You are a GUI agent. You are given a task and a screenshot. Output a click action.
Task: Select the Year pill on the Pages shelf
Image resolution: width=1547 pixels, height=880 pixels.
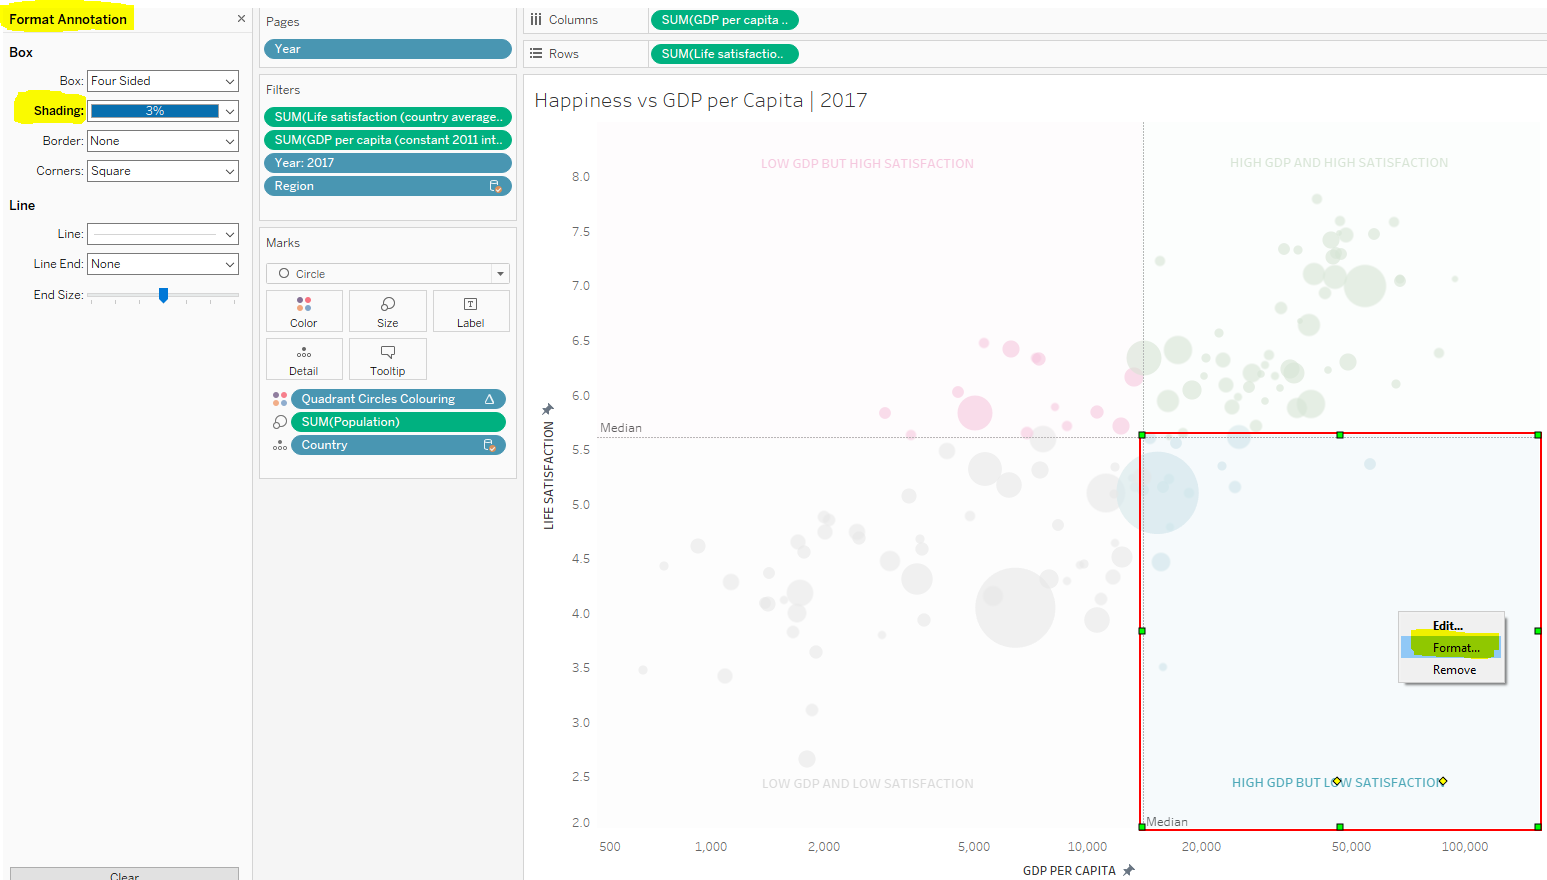(387, 48)
